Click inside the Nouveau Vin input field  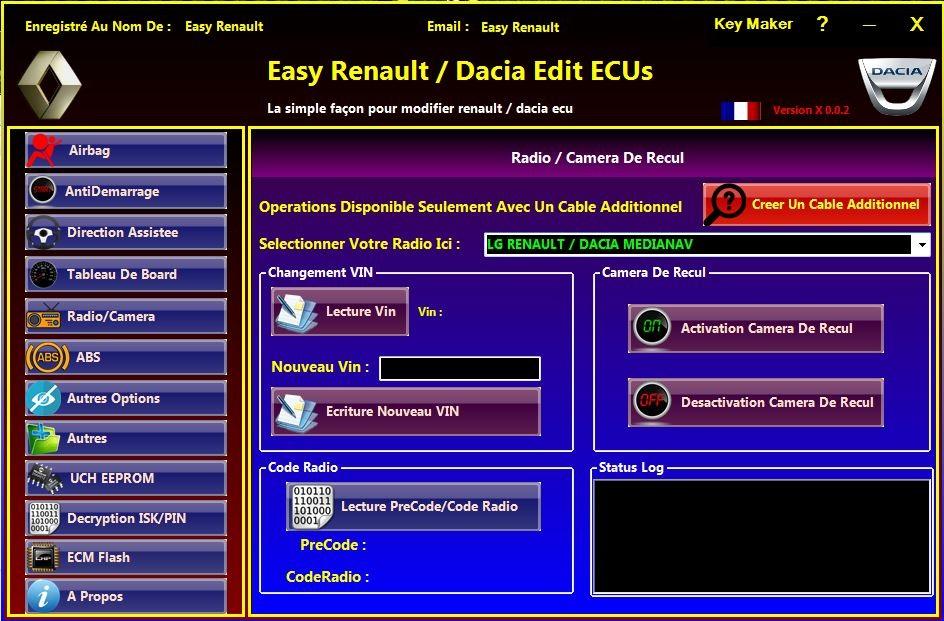click(x=458, y=368)
